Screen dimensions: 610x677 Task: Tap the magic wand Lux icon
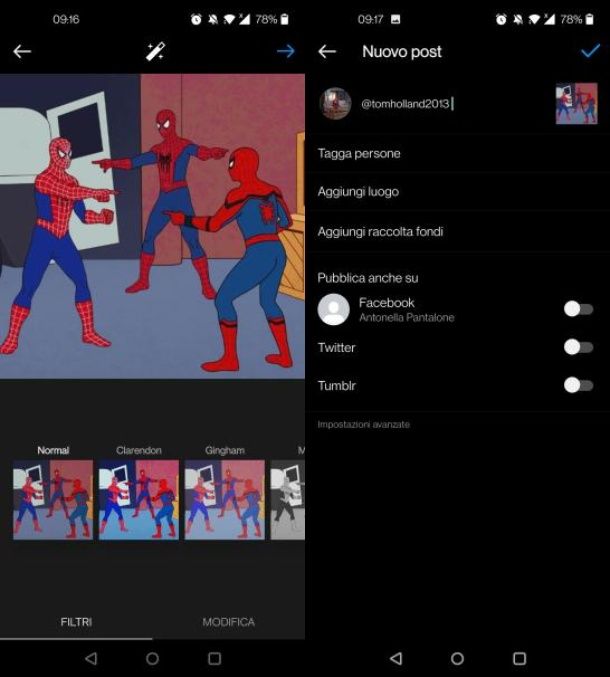coord(155,51)
